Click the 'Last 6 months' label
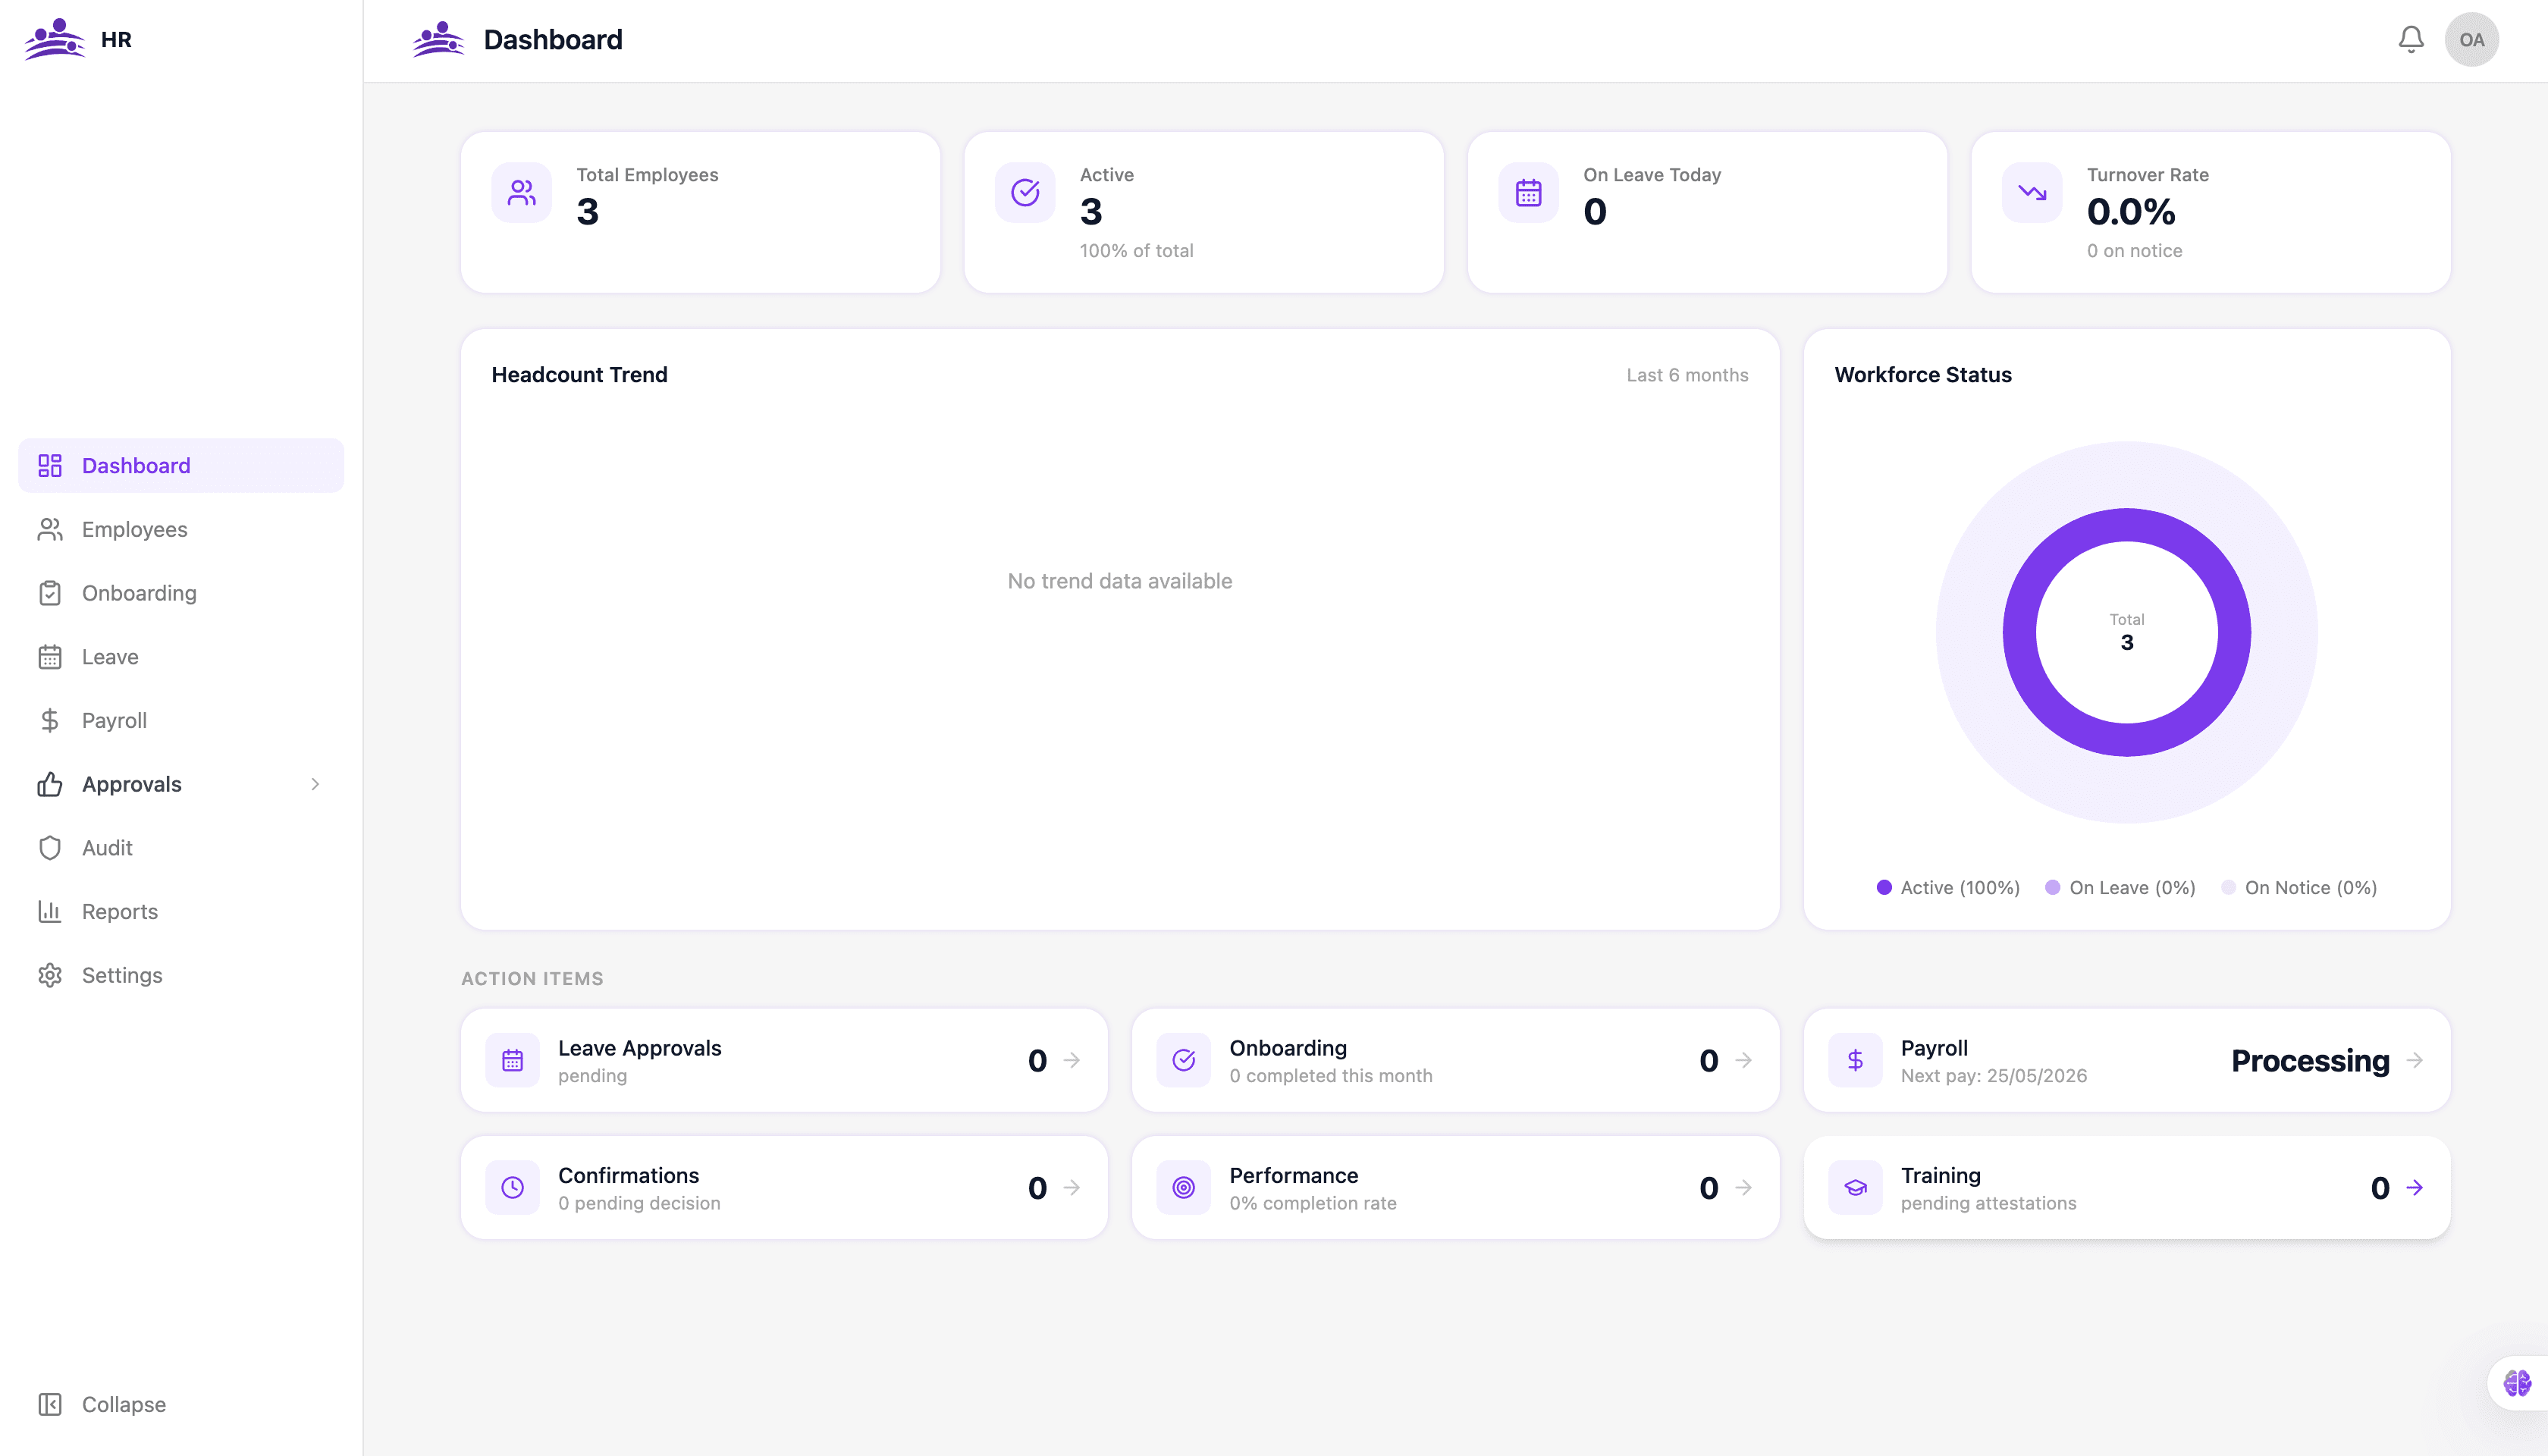This screenshot has height=1456, width=2548. point(1687,375)
